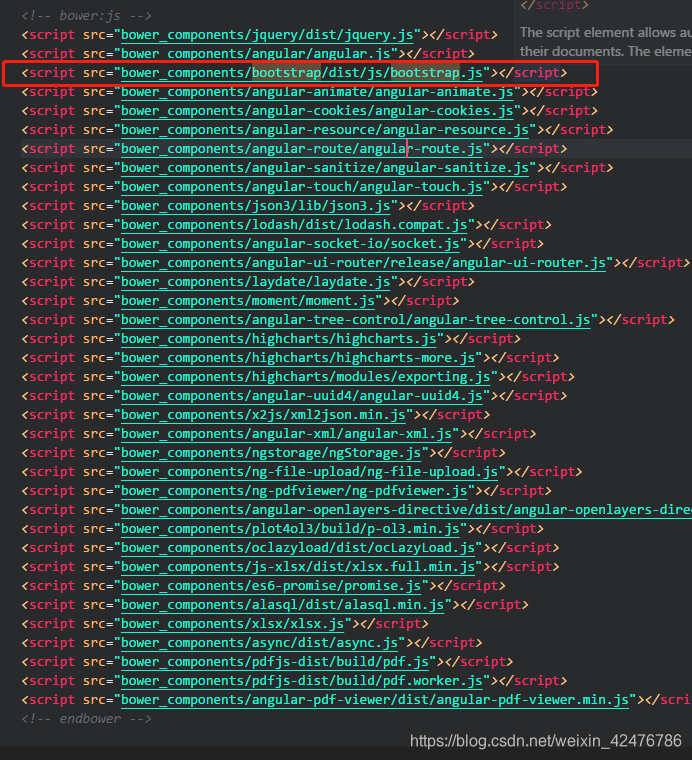Click the highcharts-more.js script path

(298, 358)
